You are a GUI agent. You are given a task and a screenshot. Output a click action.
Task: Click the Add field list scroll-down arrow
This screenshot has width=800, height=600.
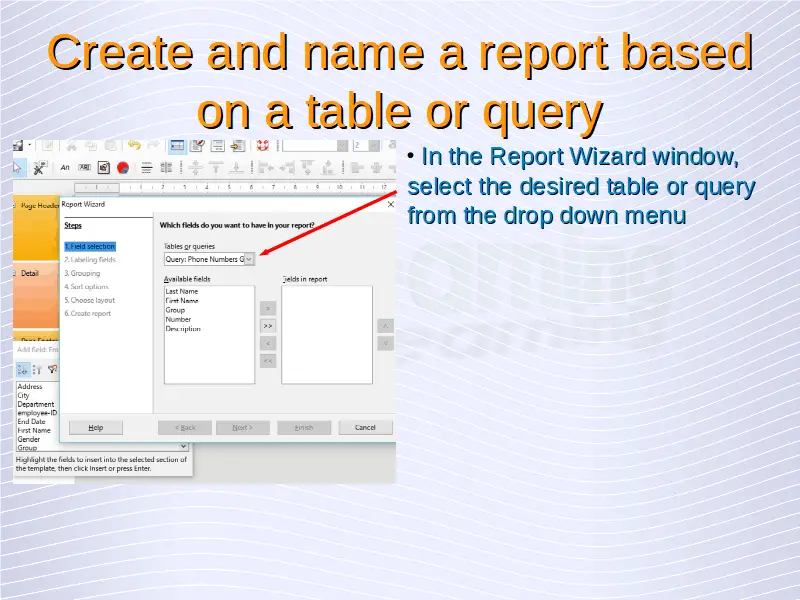(183, 446)
